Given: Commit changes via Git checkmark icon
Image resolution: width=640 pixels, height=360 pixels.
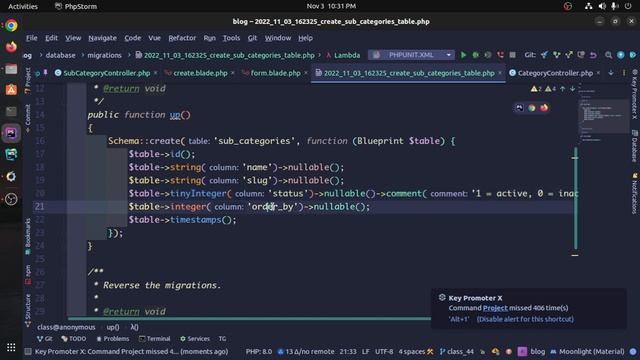Looking at the screenshot, I should [556, 55].
